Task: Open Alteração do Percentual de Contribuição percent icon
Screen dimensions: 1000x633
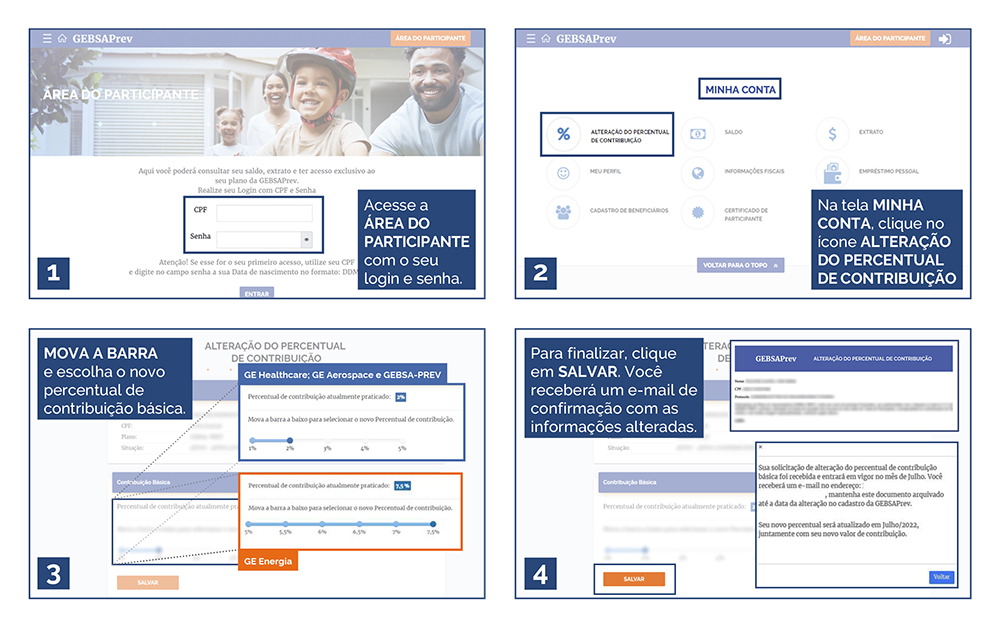Action: tap(563, 134)
